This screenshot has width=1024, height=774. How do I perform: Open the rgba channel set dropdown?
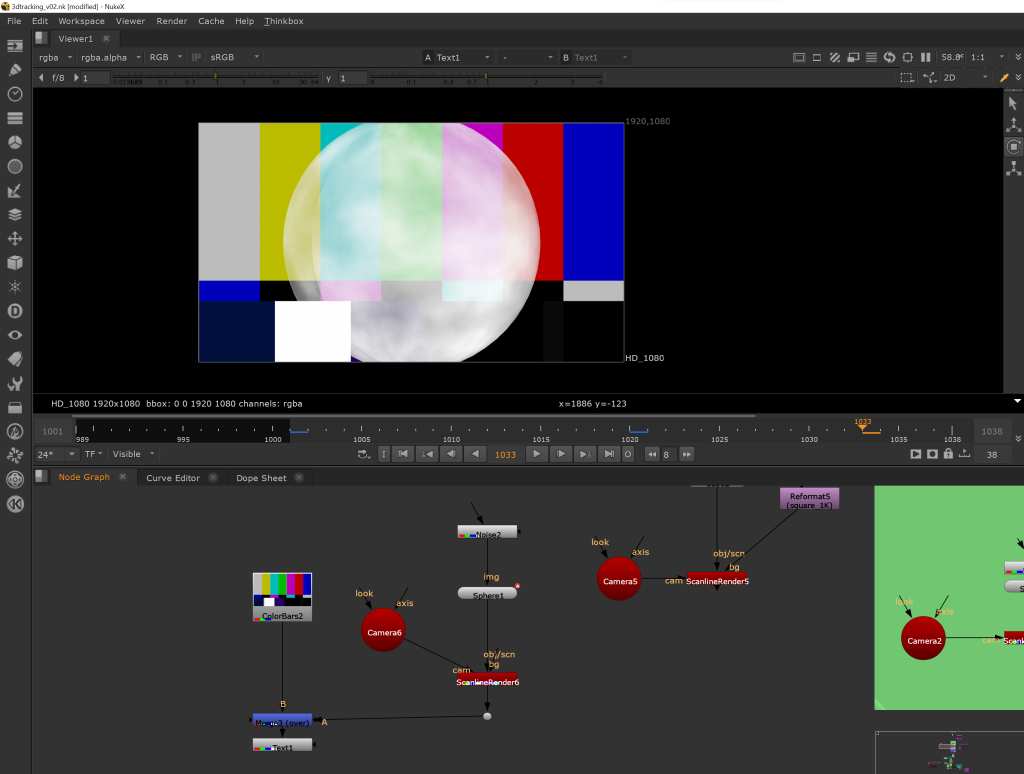click(x=55, y=57)
